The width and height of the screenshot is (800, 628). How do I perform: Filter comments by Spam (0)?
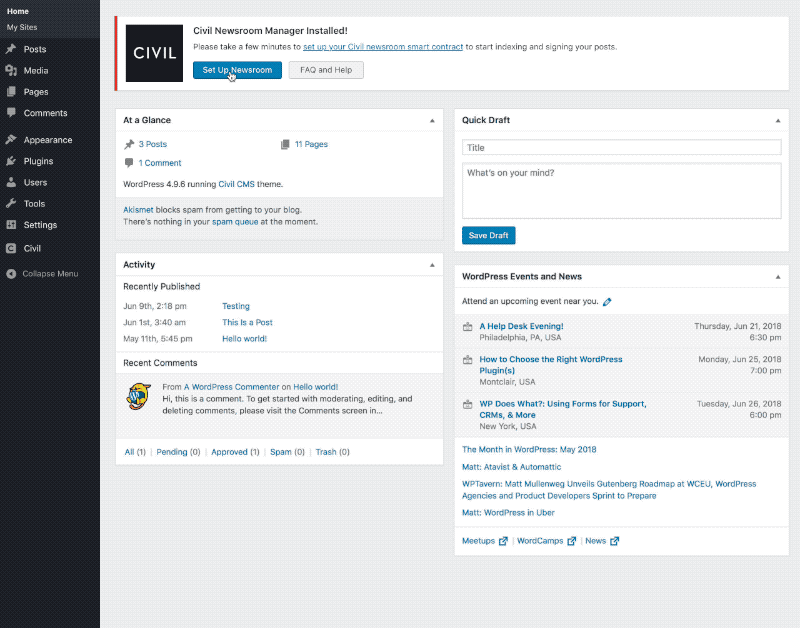[x=287, y=452]
